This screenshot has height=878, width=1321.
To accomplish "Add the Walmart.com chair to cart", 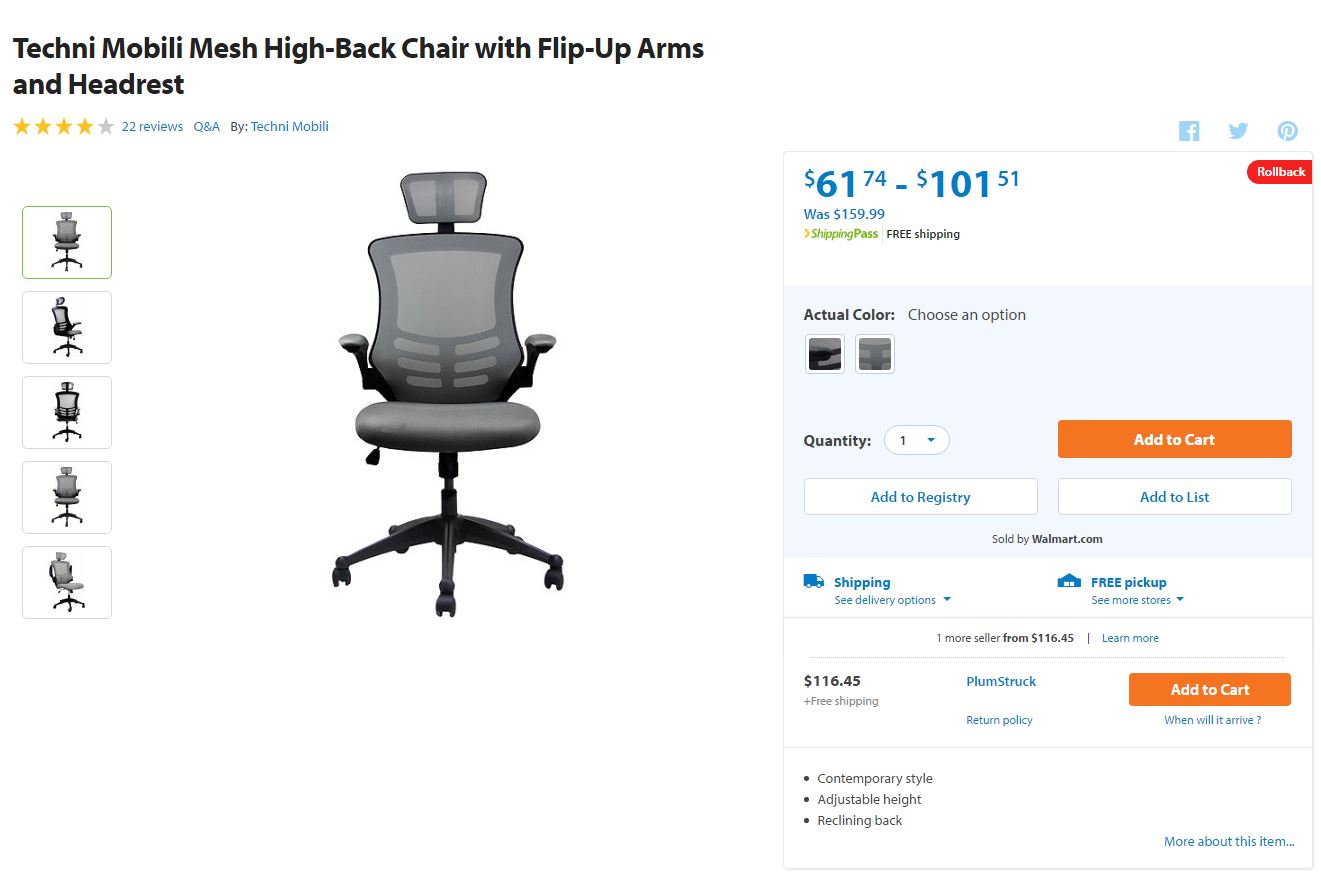I will (x=1174, y=440).
